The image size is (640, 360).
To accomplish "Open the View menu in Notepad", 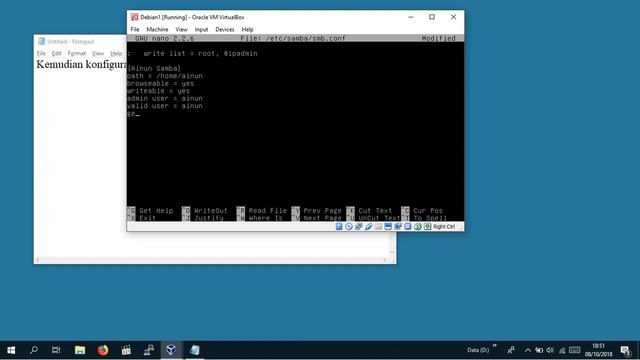I will point(98,53).
